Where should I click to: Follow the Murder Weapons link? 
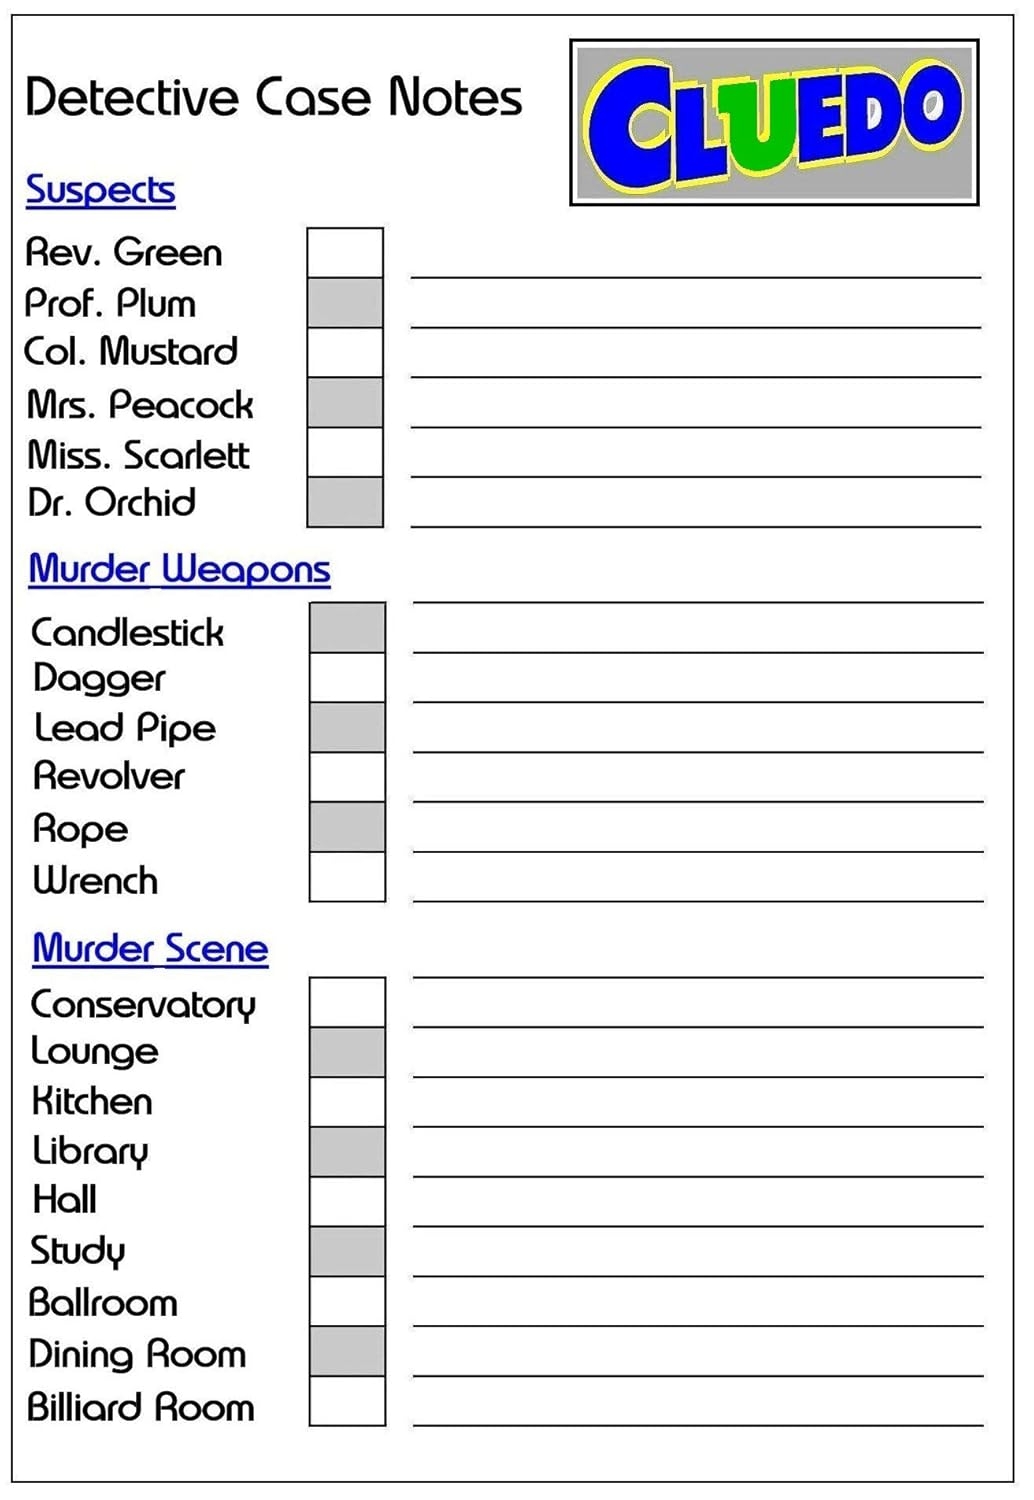coord(179,569)
